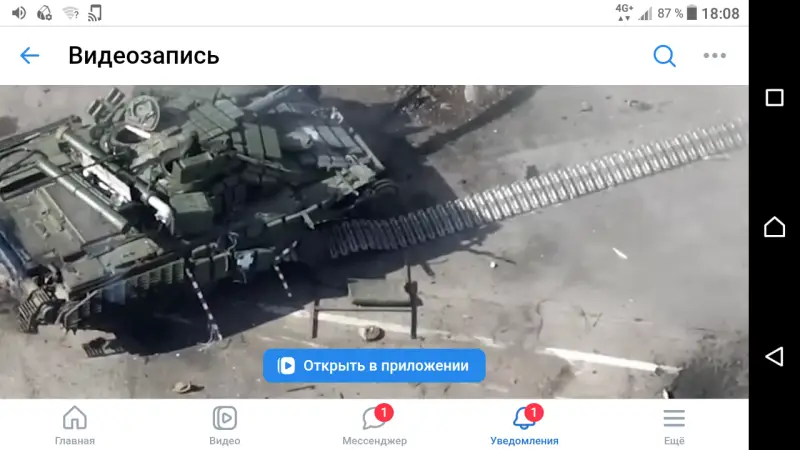Tap the Android back triangle button
Screen dimensions: 800x450
774,356
